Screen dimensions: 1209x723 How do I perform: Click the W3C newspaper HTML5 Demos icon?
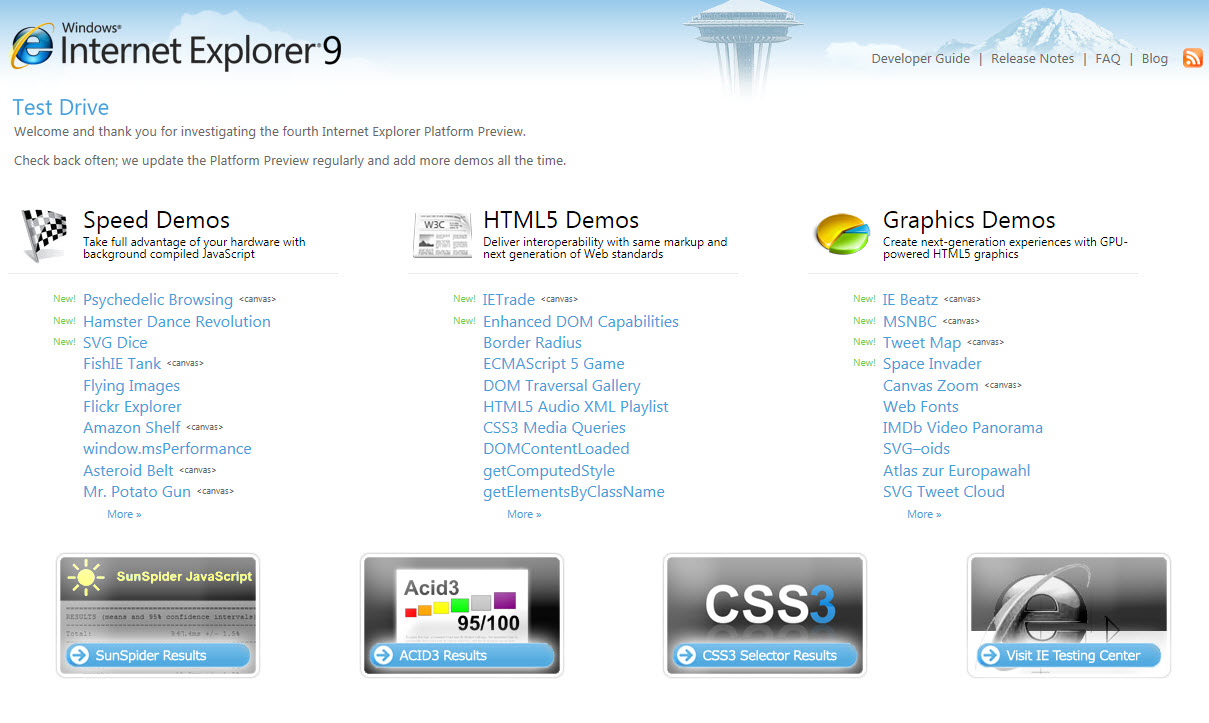coord(442,236)
